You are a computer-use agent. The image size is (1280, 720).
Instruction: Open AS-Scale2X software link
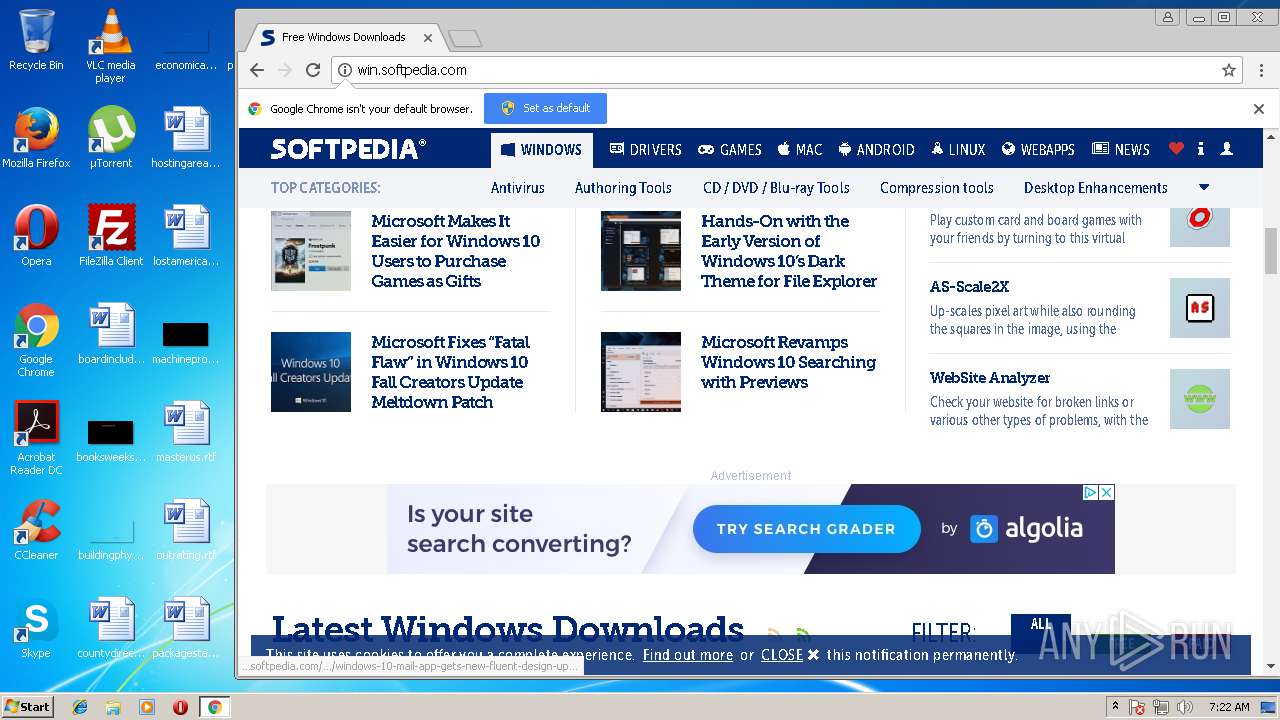coord(969,286)
